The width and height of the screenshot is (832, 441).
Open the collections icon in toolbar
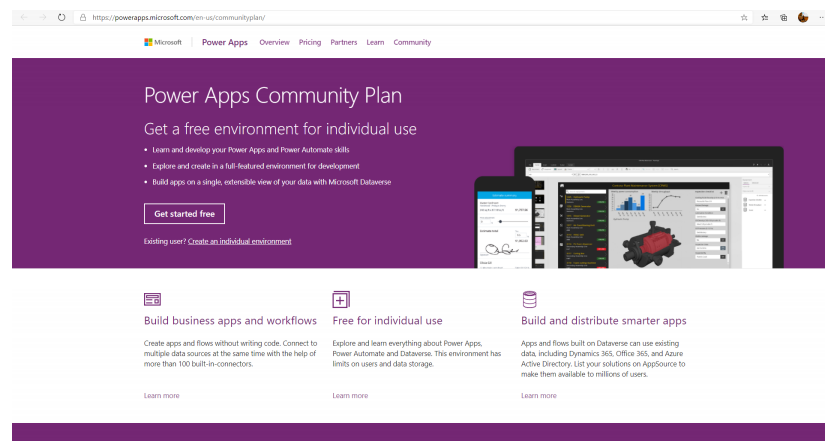[x=783, y=18]
